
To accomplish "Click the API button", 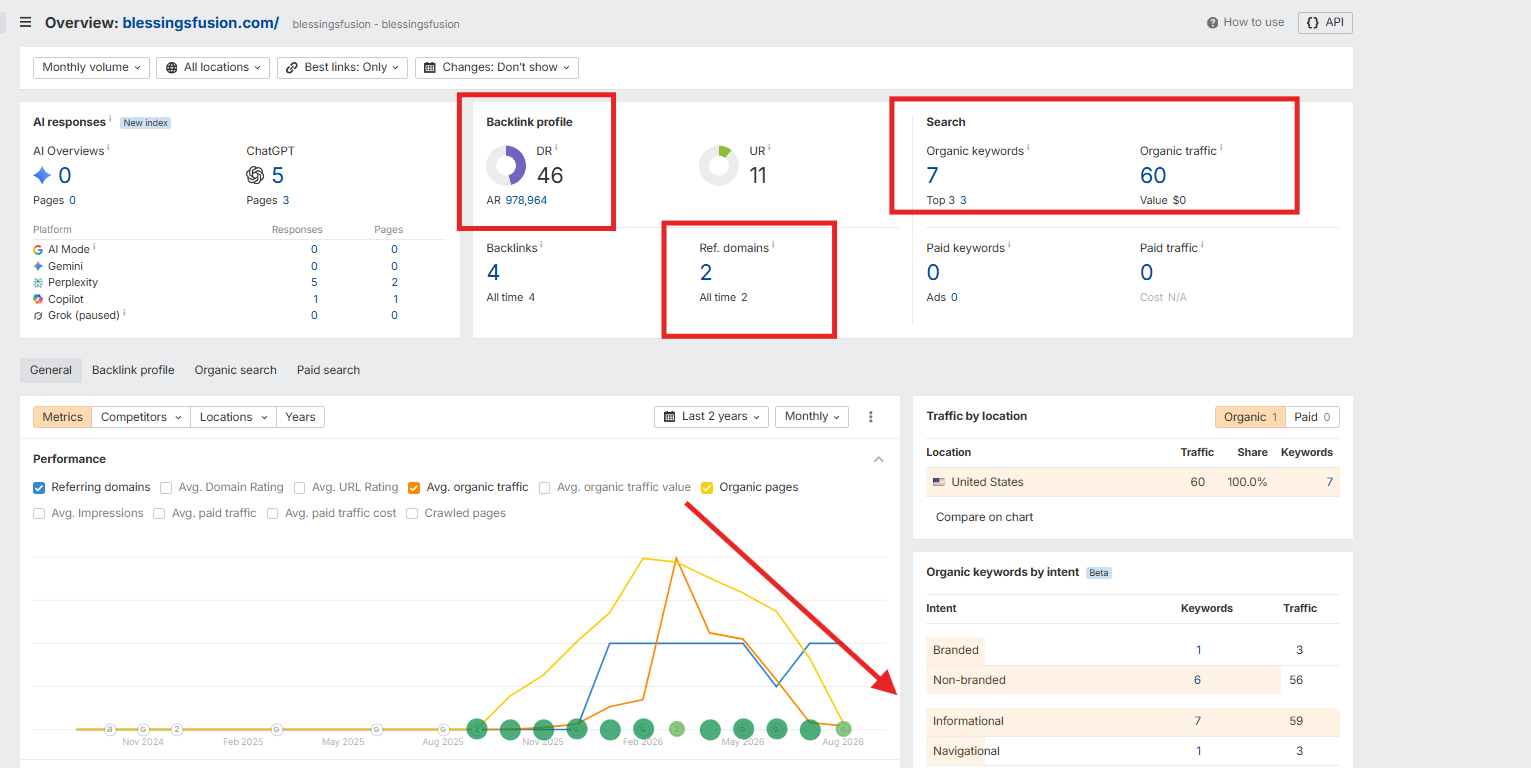I will pos(1325,22).
